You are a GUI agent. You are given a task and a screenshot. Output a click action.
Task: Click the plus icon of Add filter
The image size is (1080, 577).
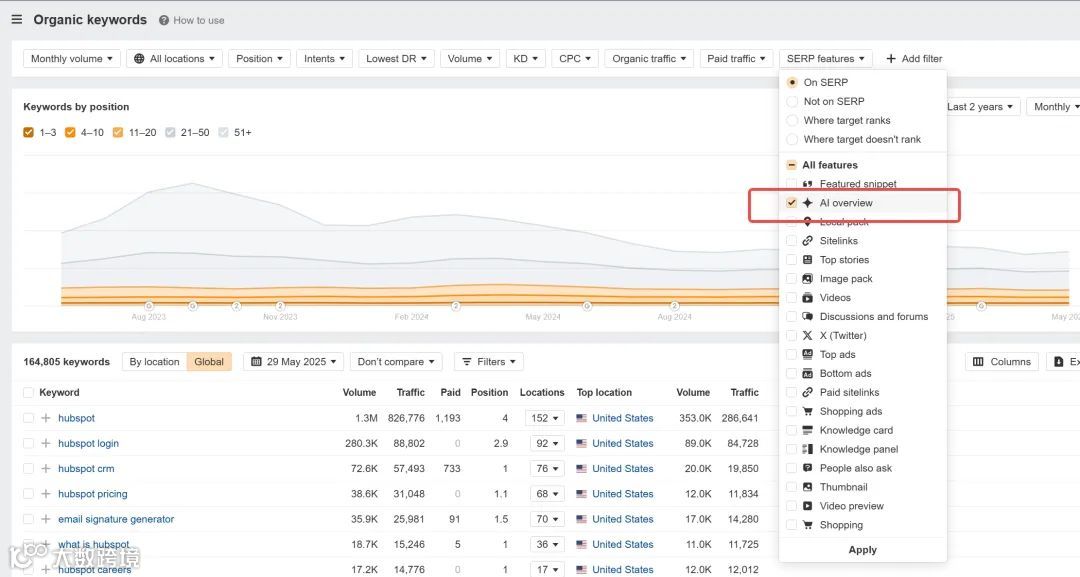[891, 59]
